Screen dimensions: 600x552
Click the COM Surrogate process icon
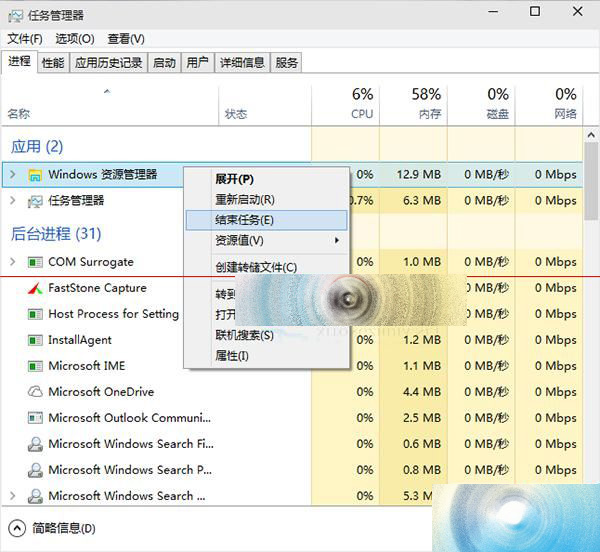pyautogui.click(x=35, y=262)
